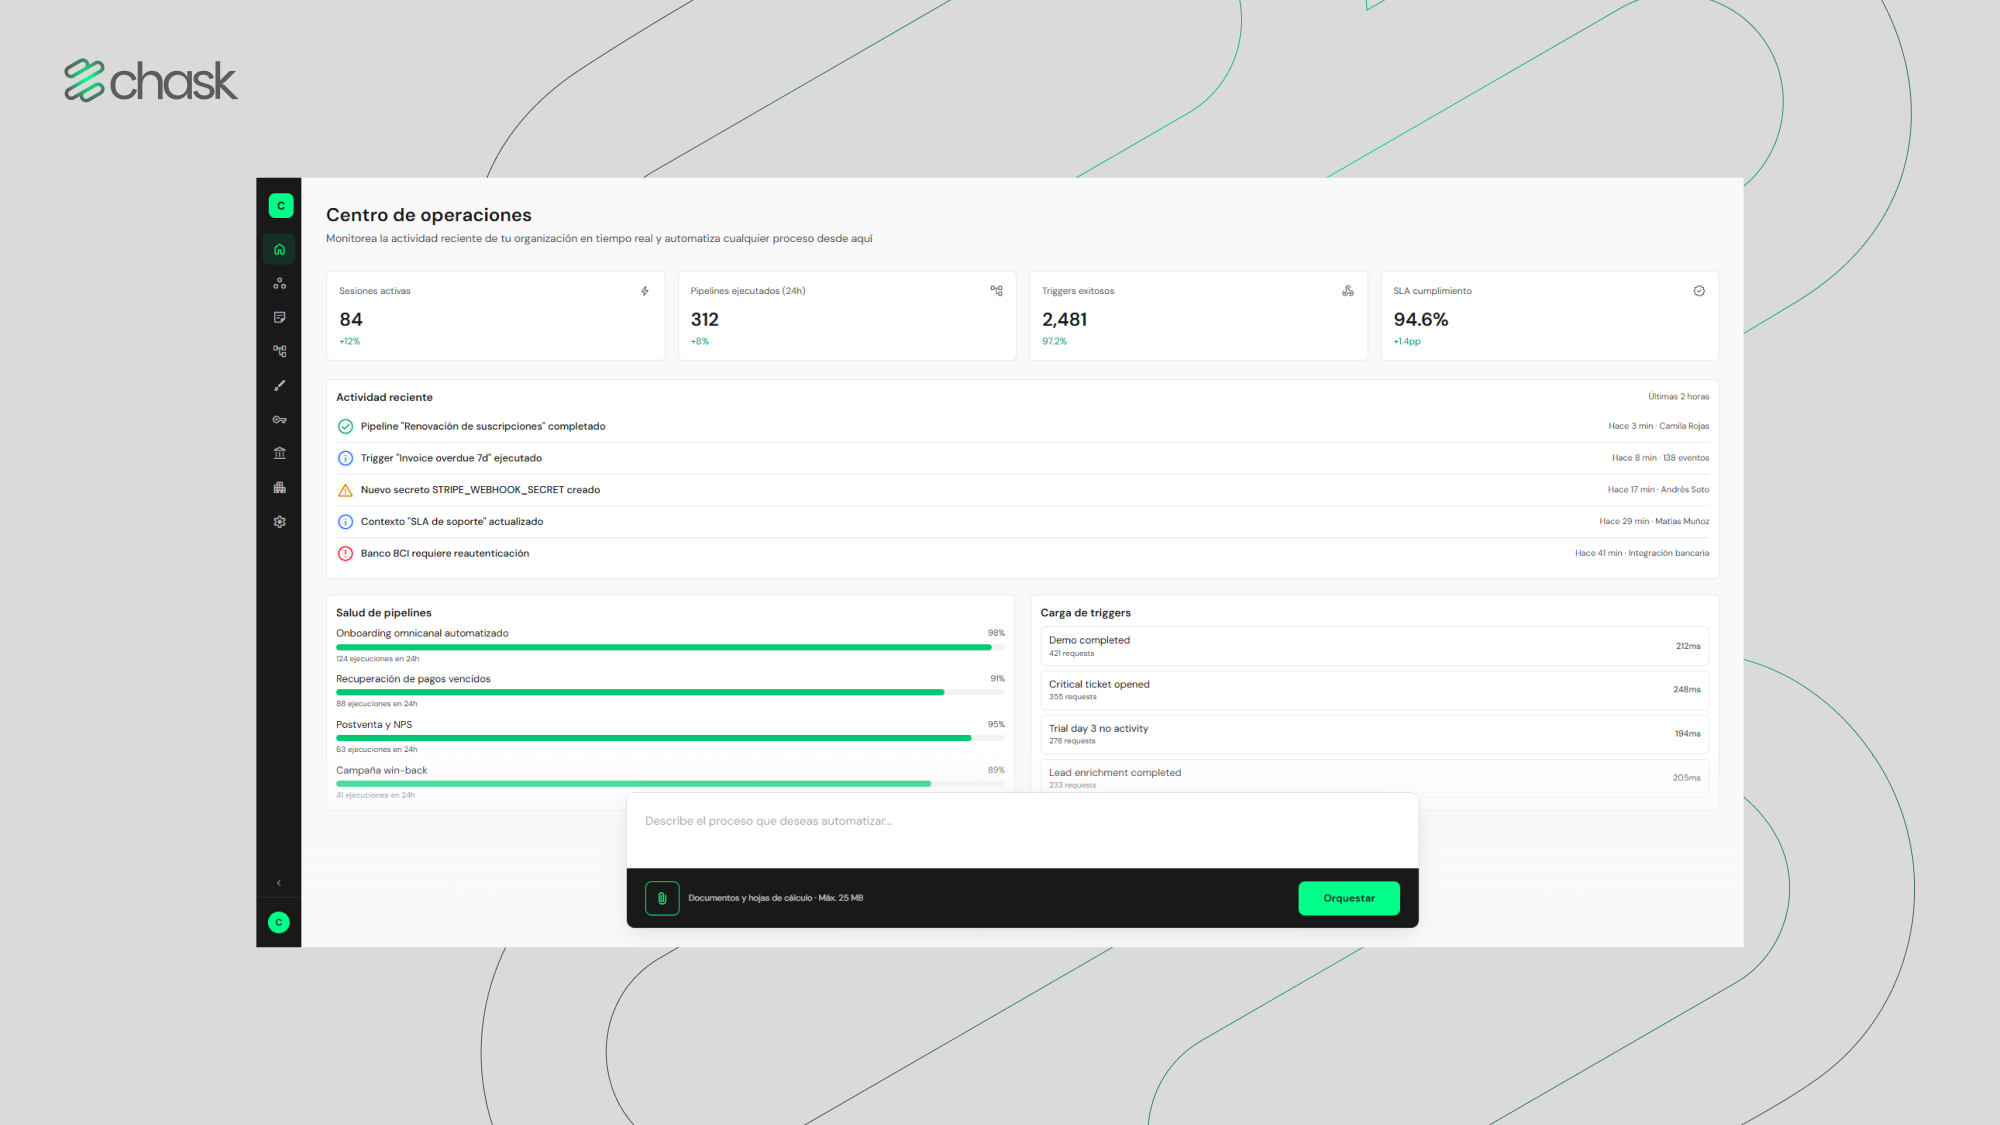
Task: Open the settings gear in sidebar
Action: (x=279, y=521)
